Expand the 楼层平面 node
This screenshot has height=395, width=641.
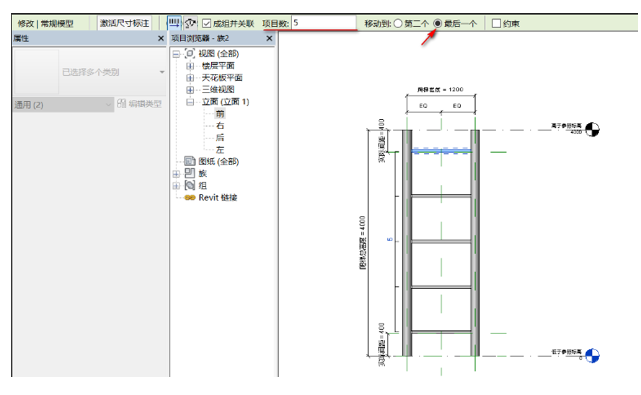190,66
